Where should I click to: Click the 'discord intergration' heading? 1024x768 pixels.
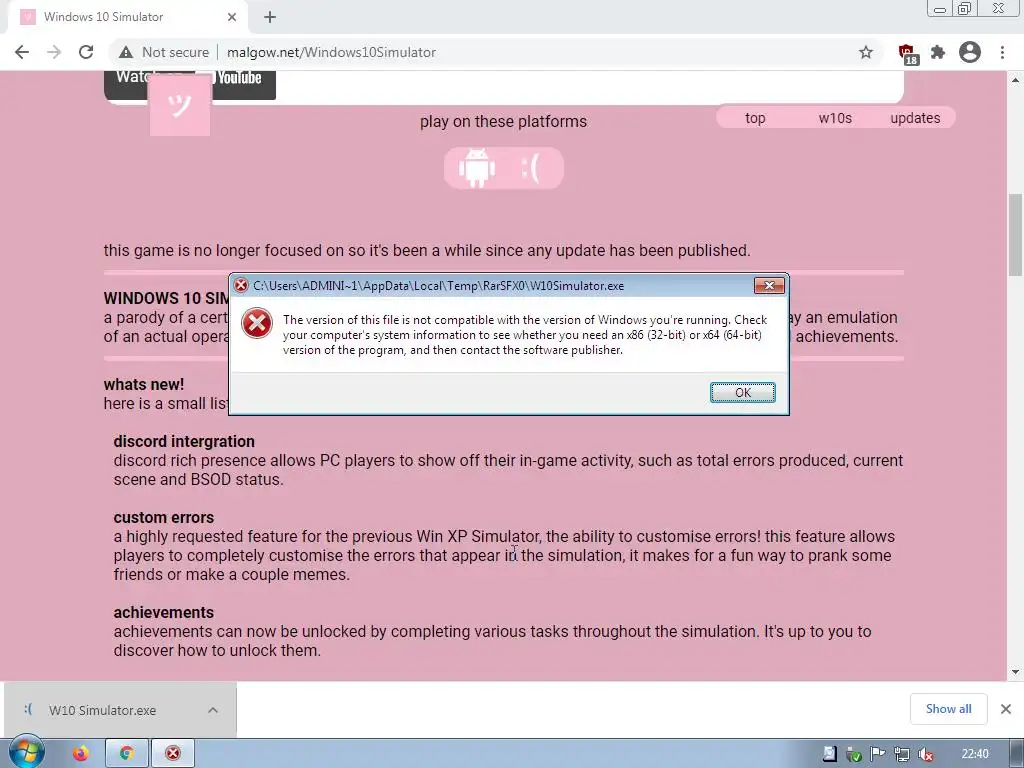pyautogui.click(x=184, y=441)
